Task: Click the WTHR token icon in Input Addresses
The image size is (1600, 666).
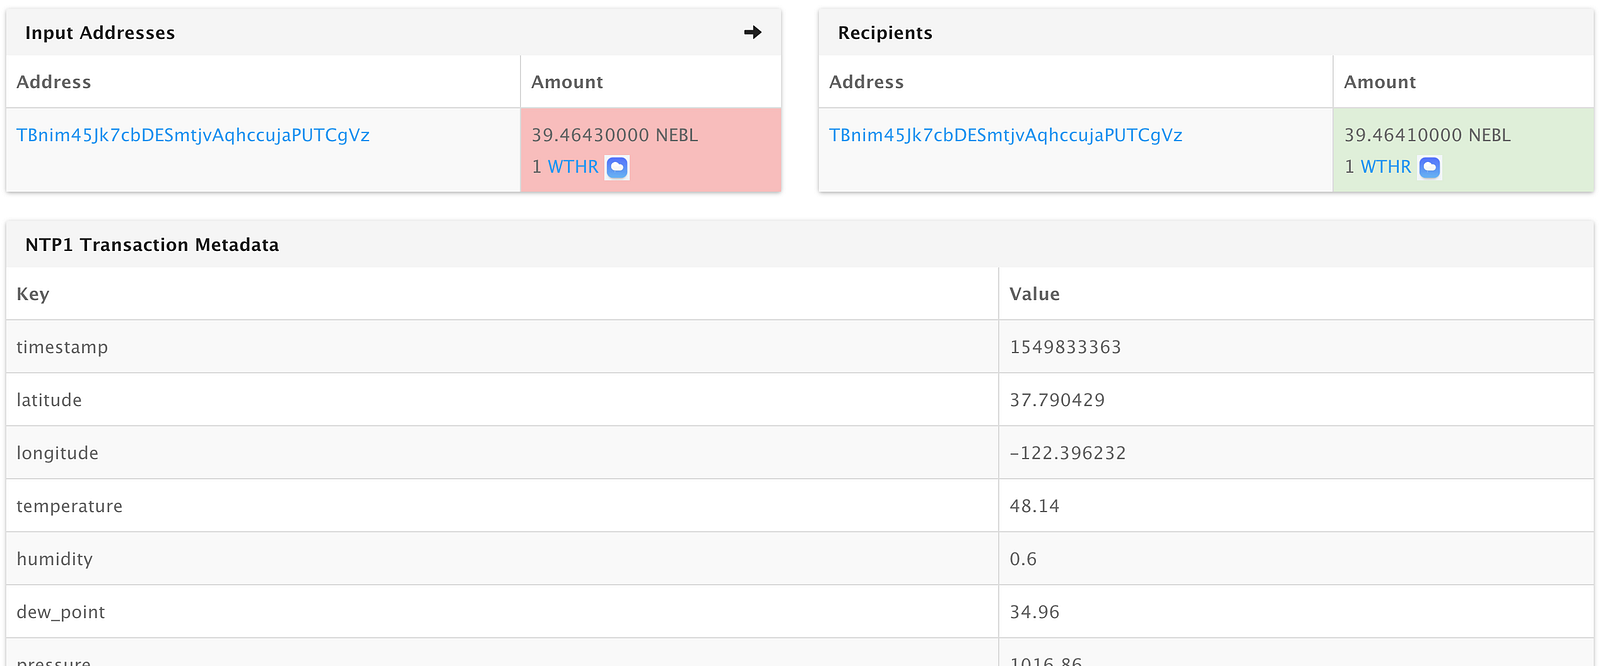Action: click(x=617, y=167)
